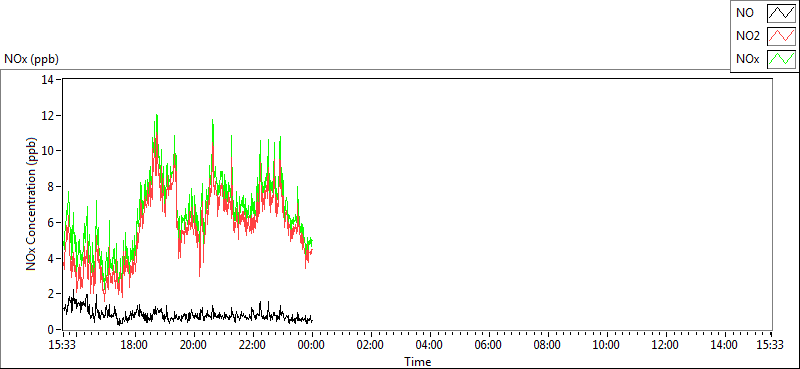Viewport: 800px width, 369px height.
Task: Click the NO2 red line legend icon
Action: click(x=781, y=36)
